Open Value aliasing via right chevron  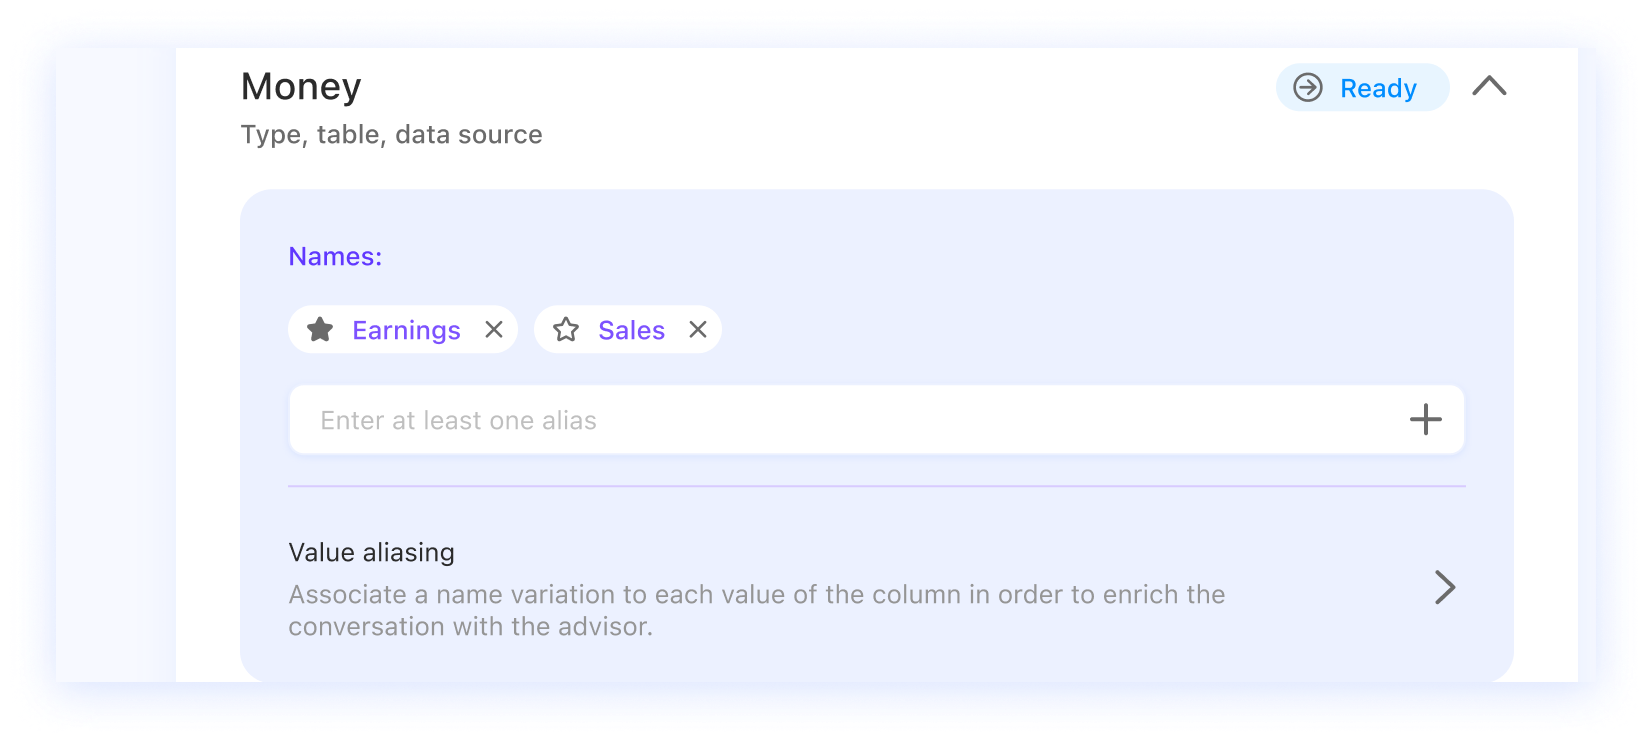1444,587
